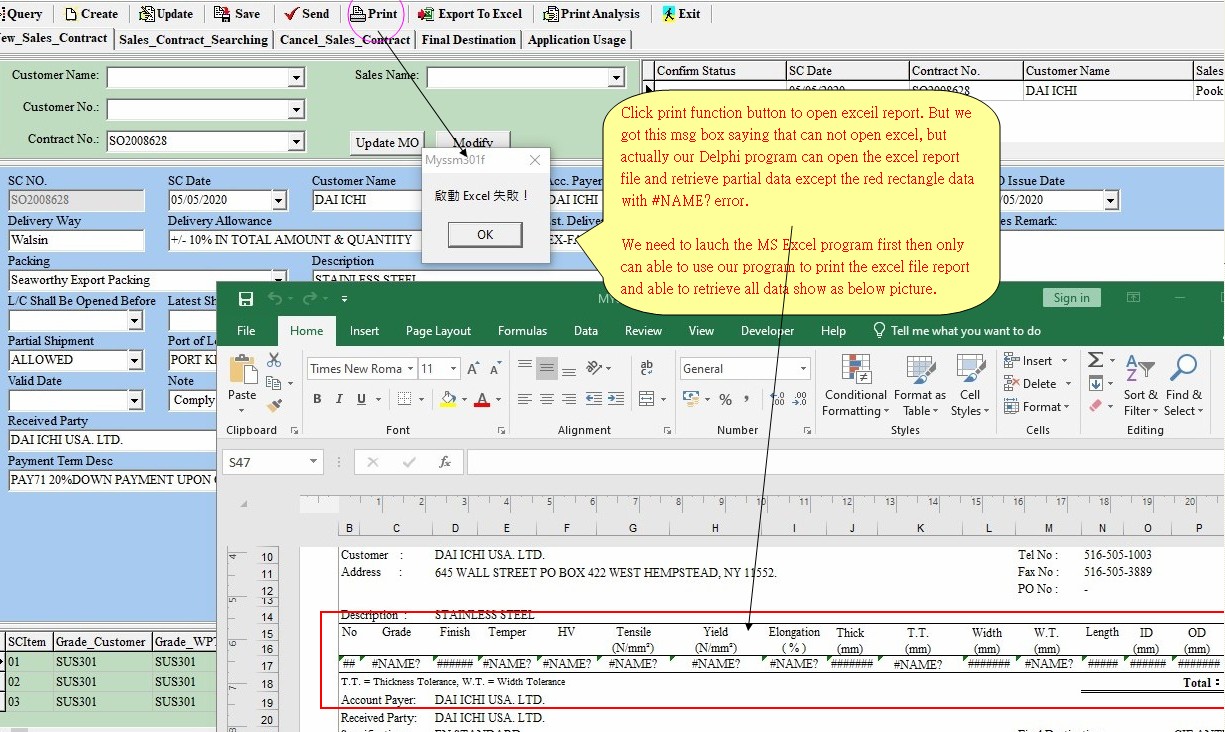
Task: Switch to the Developer ribbon tab
Action: [x=767, y=331]
